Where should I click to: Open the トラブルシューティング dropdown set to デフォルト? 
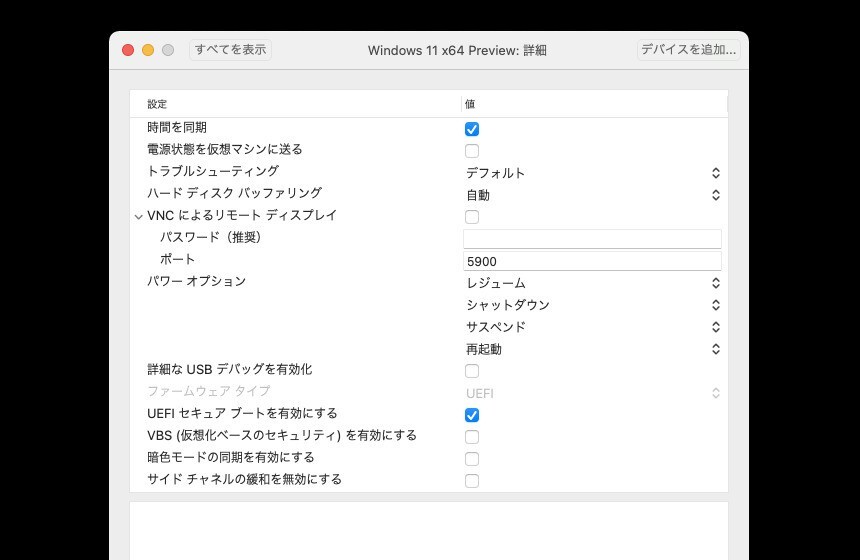[x=592, y=173]
